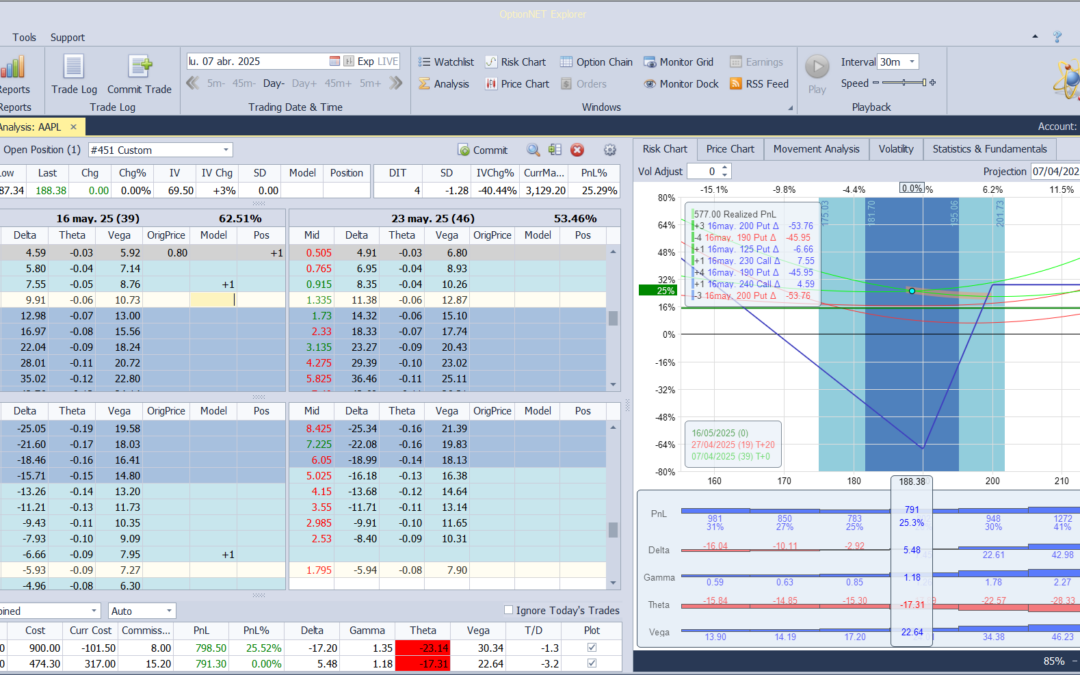
Task: Step forward one day with Day+
Action: (304, 83)
